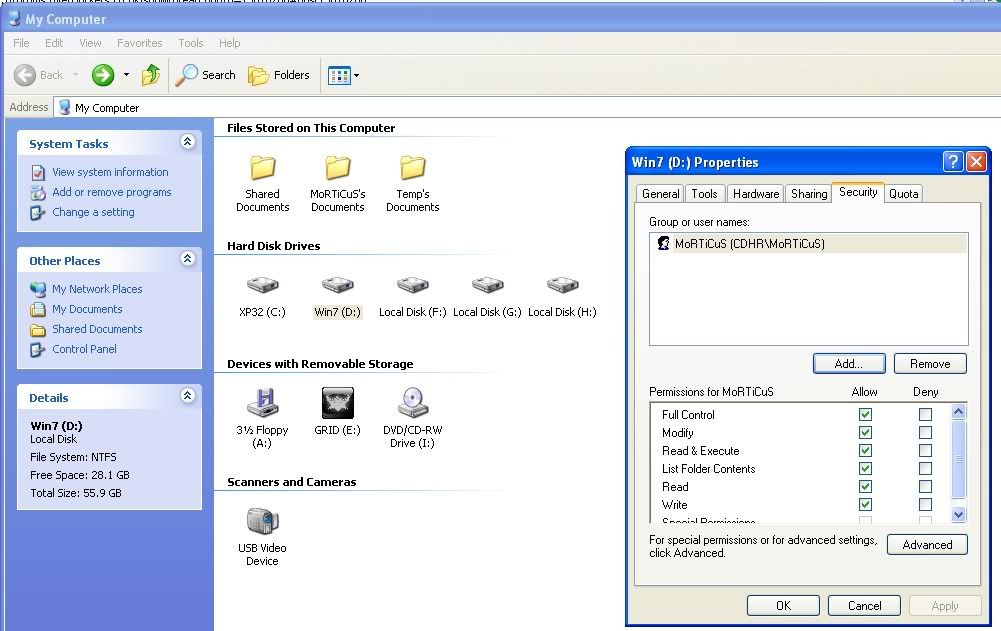This screenshot has height=631, width=1001.
Task: Click the View system information icon
Action: [x=38, y=172]
